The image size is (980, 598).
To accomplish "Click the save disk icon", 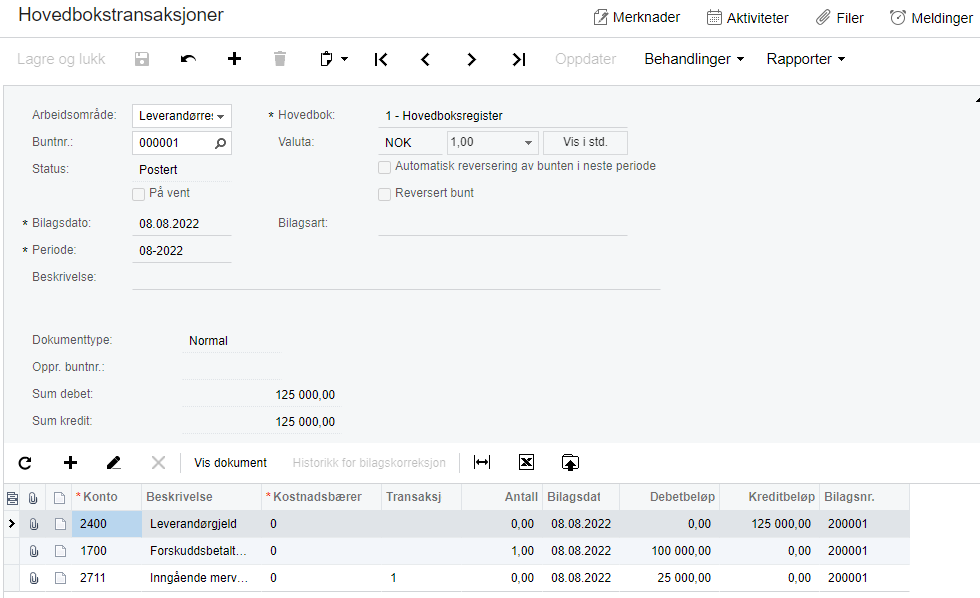I will [142, 59].
